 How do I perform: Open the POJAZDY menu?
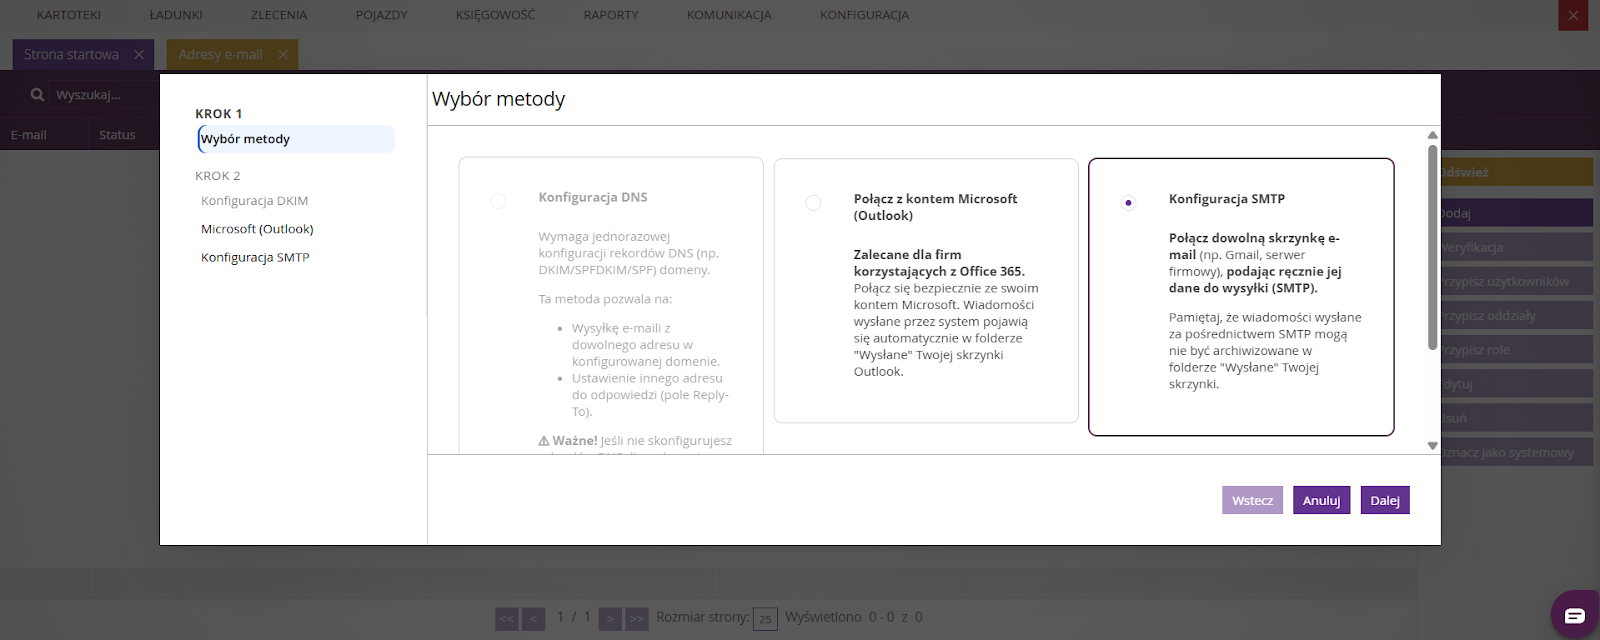381,15
